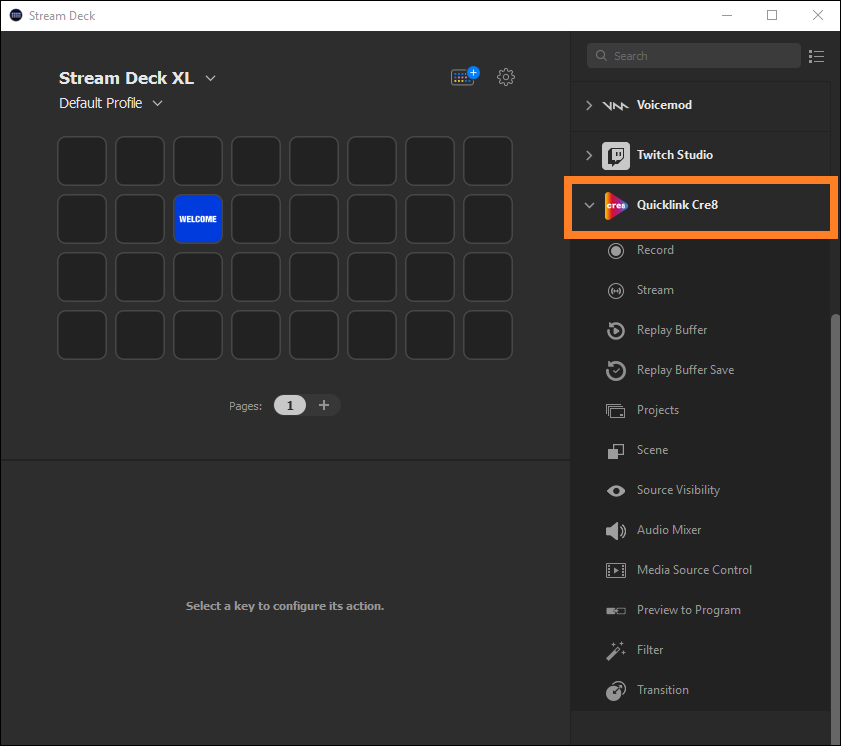Click the Source Visibility eye icon
The image size is (841, 746).
(616, 491)
